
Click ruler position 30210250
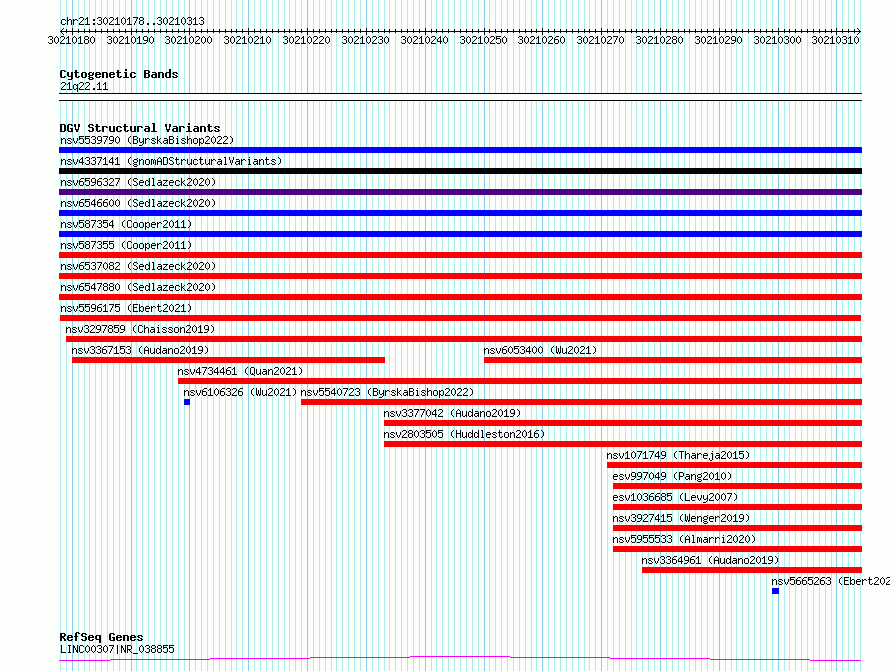click(x=483, y=40)
